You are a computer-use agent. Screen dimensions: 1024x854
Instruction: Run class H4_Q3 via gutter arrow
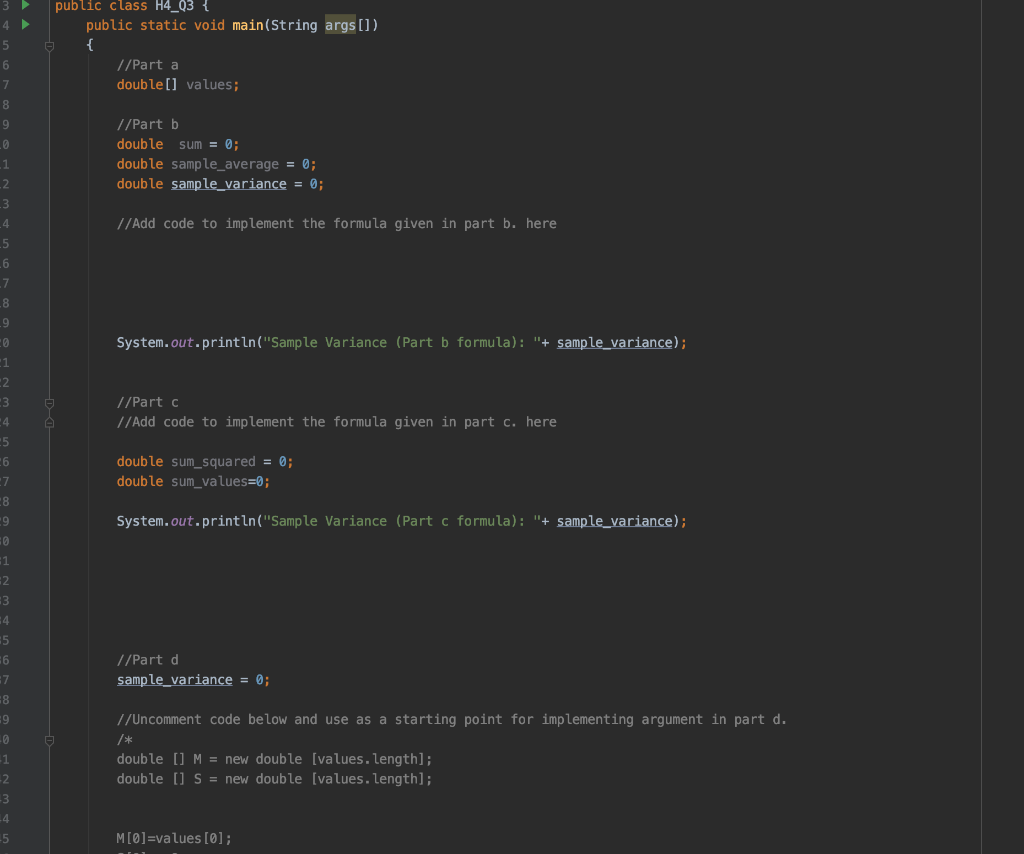pyautogui.click(x=25, y=5)
